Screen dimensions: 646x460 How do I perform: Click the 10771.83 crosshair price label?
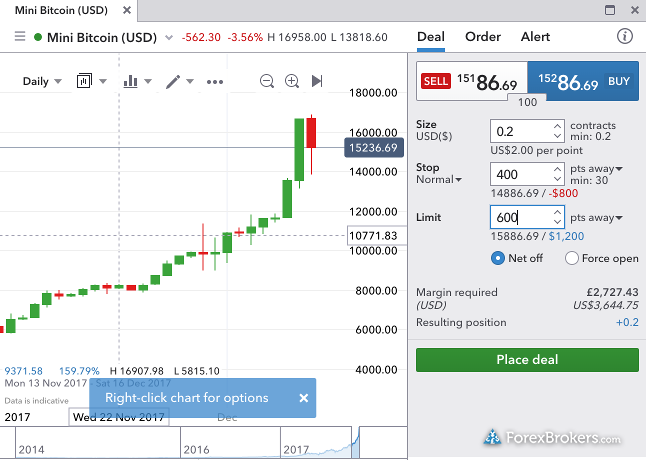click(x=377, y=236)
